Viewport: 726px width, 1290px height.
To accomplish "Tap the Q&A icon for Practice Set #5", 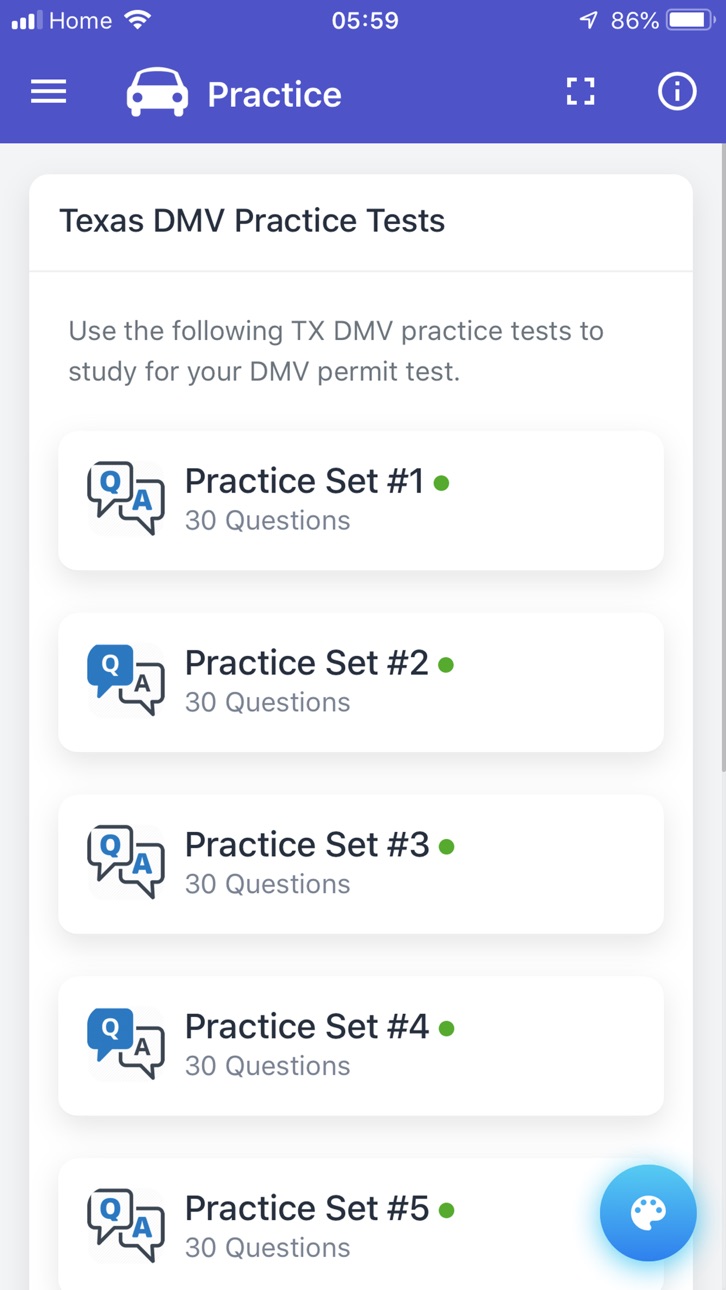I will [x=126, y=1226].
